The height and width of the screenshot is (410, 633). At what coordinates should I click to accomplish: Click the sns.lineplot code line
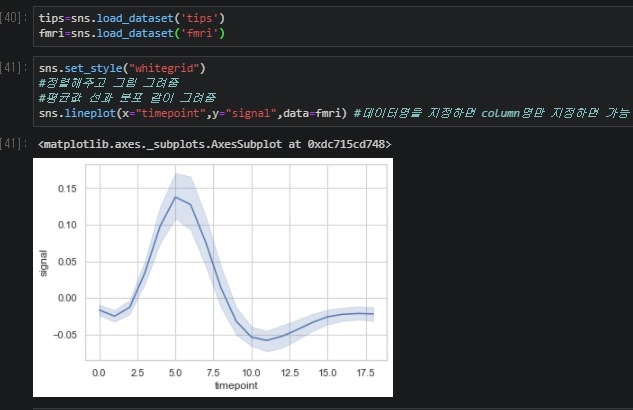[x=334, y=113]
